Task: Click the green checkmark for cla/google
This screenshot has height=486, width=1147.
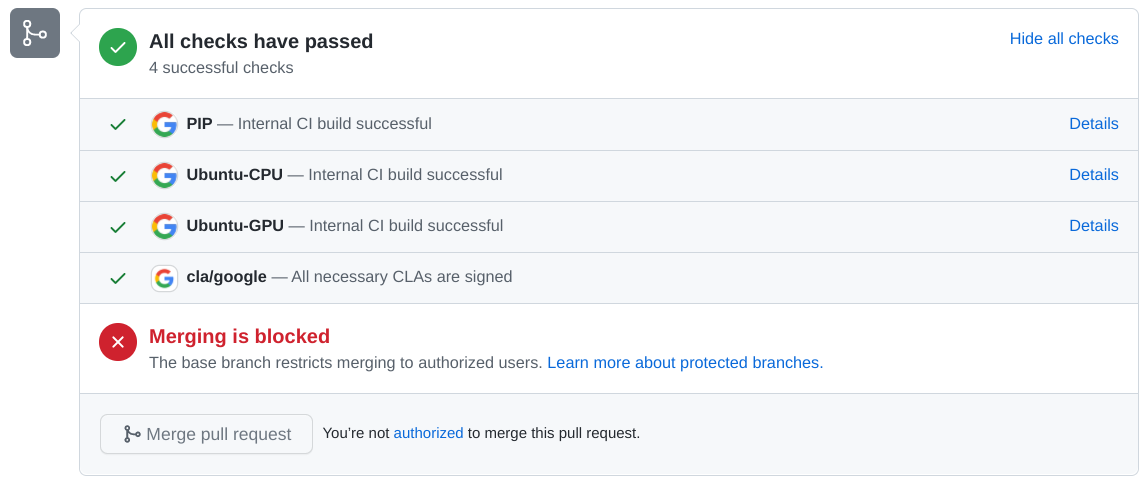Action: pos(118,277)
